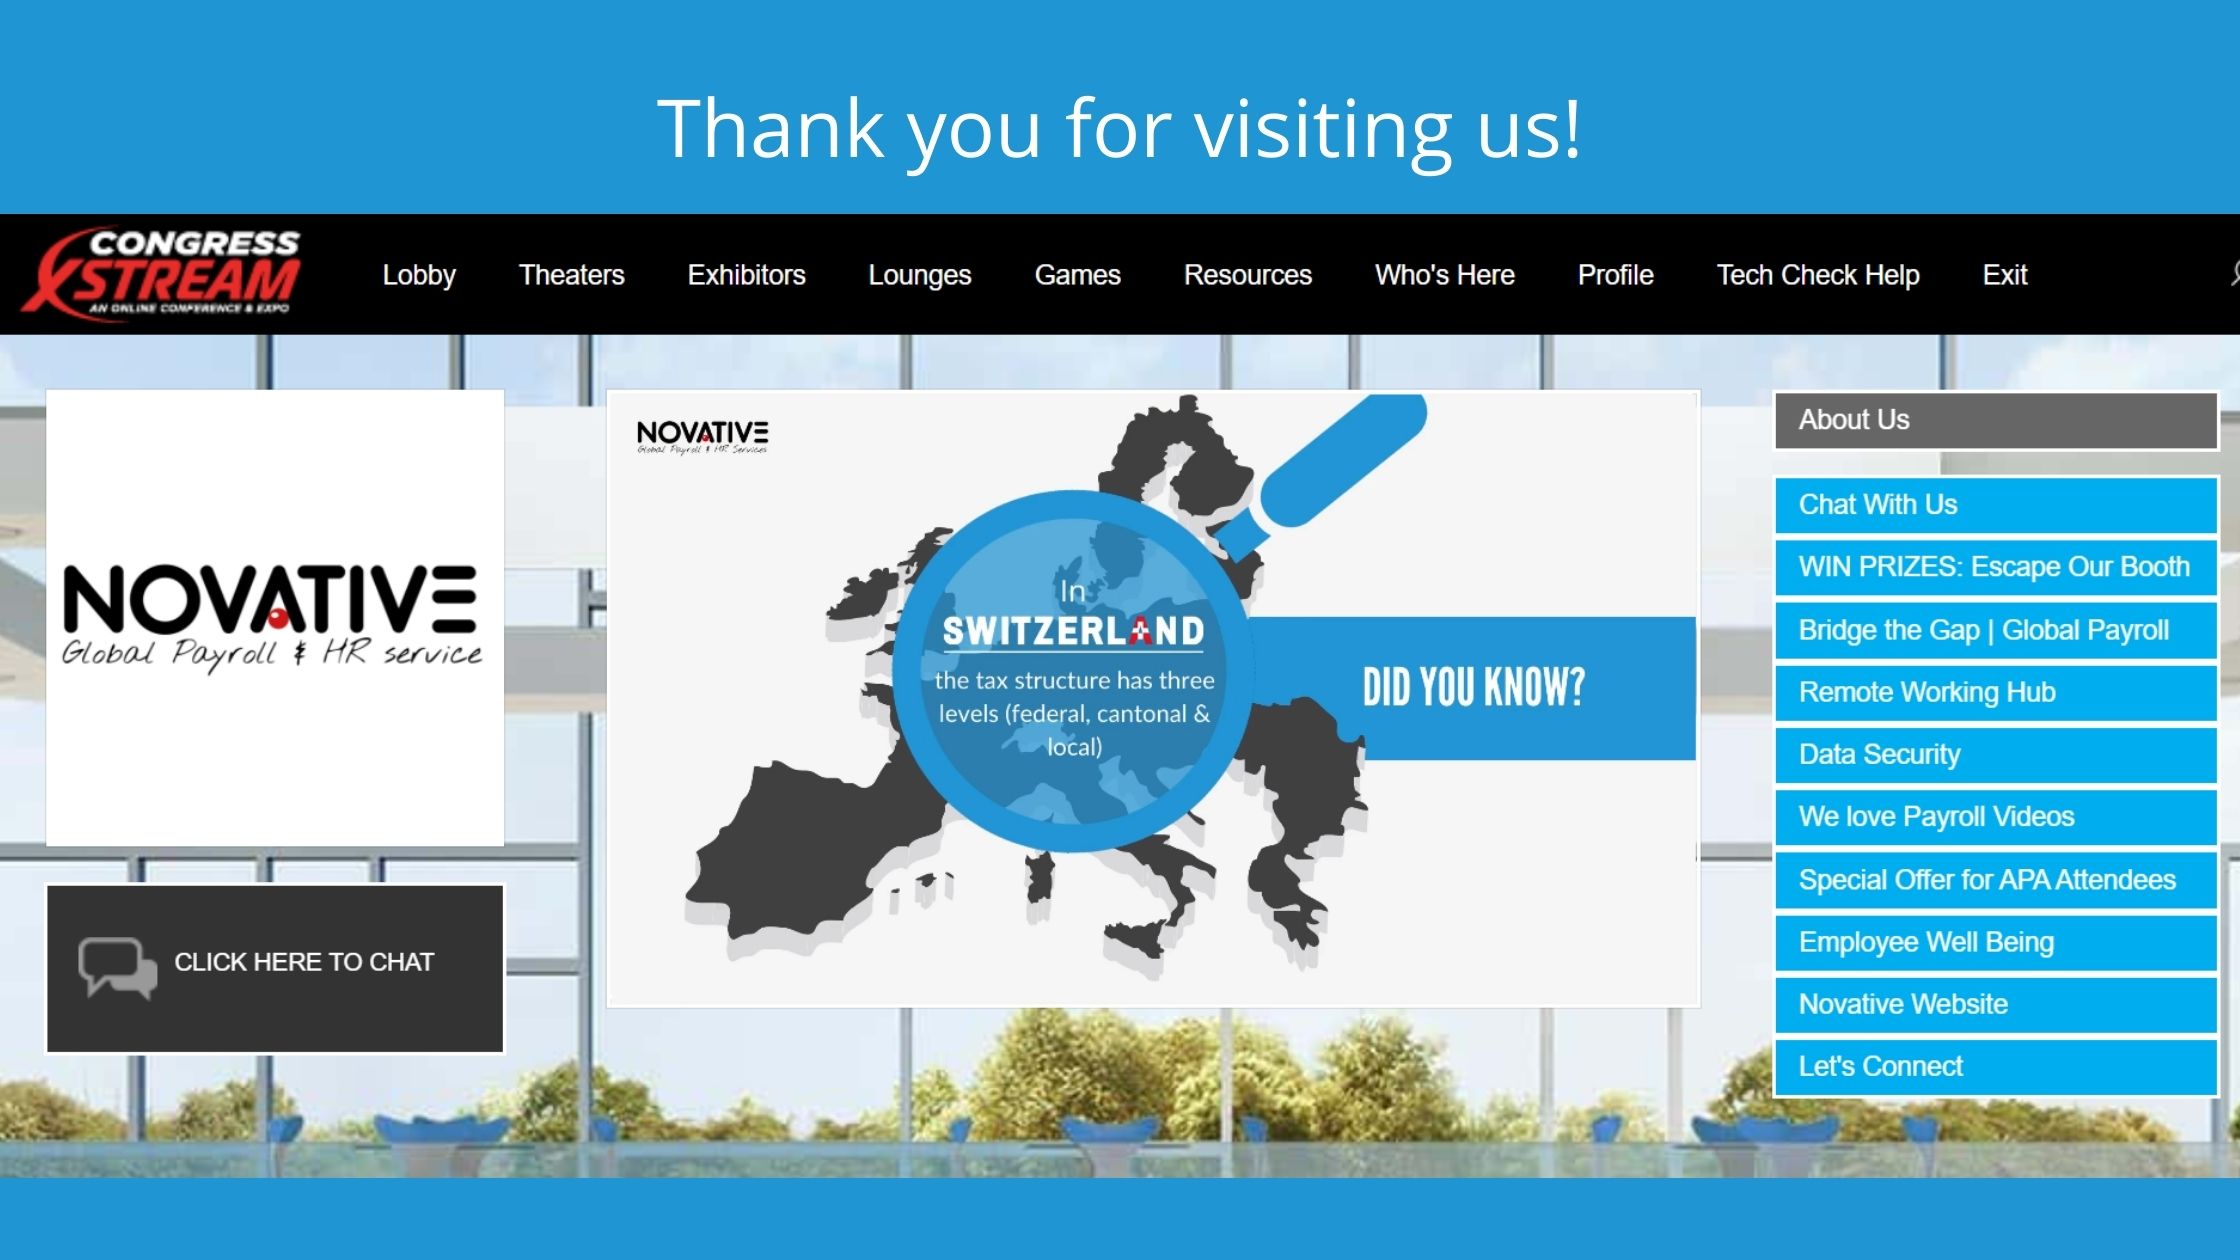Open Tech Check Help

[1817, 275]
